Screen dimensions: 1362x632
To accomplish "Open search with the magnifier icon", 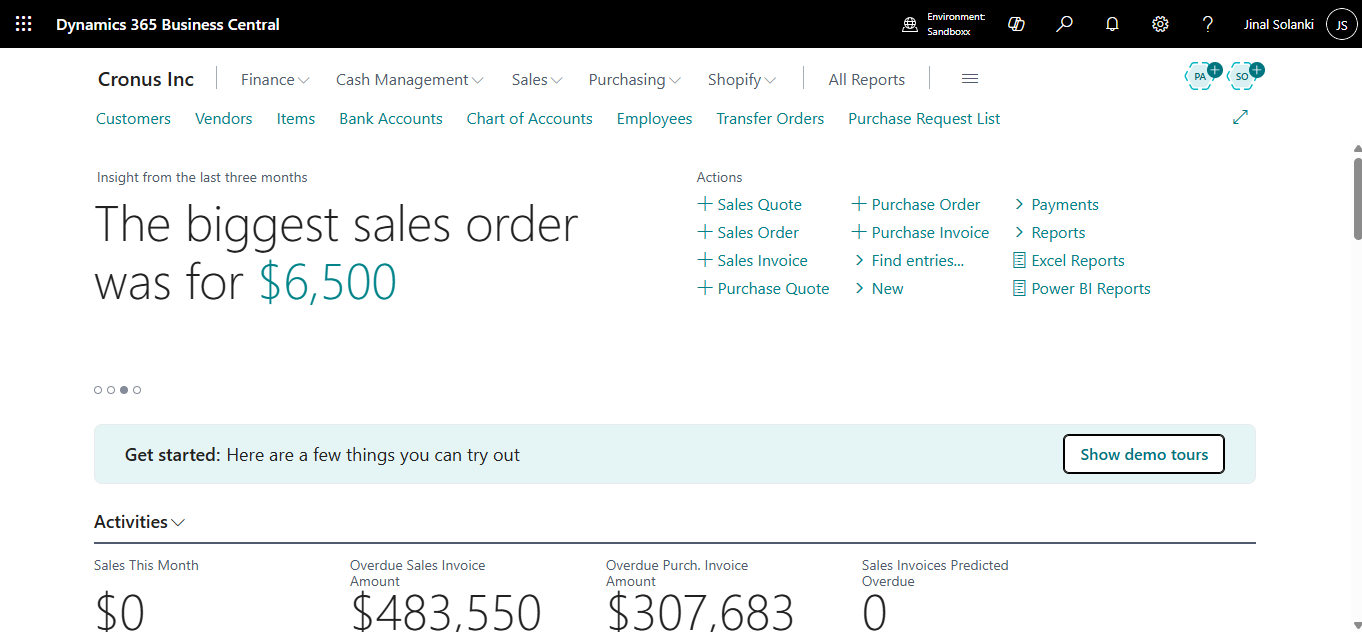I will pyautogui.click(x=1064, y=23).
